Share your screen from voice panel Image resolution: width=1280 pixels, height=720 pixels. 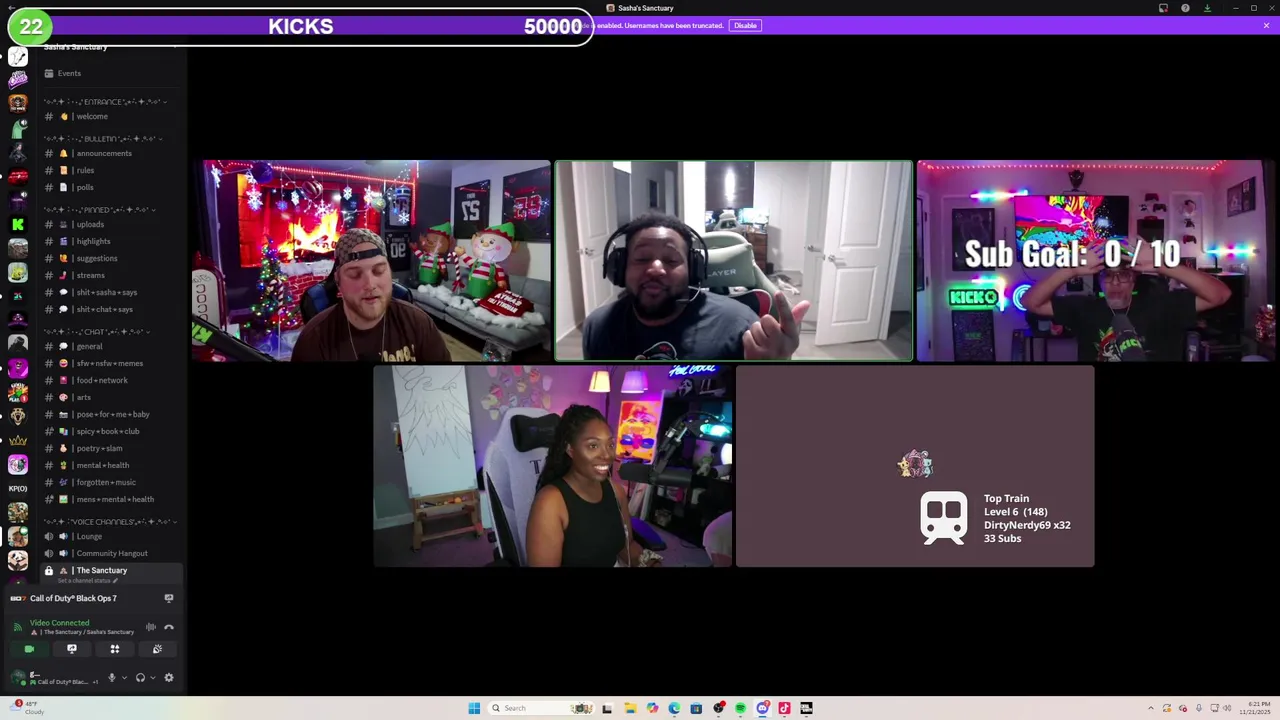pyautogui.click(x=72, y=649)
